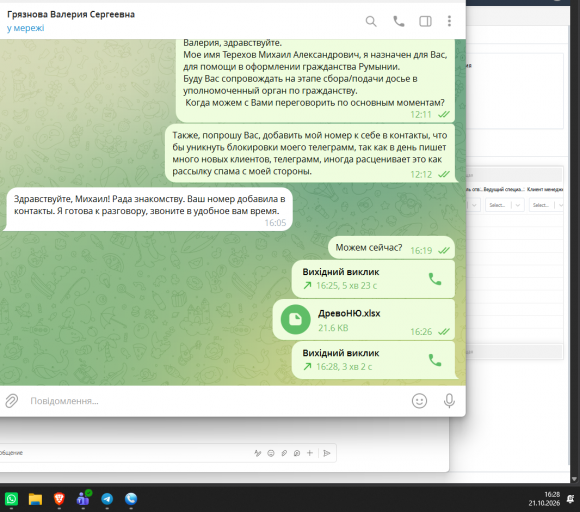
Task: Open the ДревоНЮ.xlsx file icon
Action: (296, 319)
